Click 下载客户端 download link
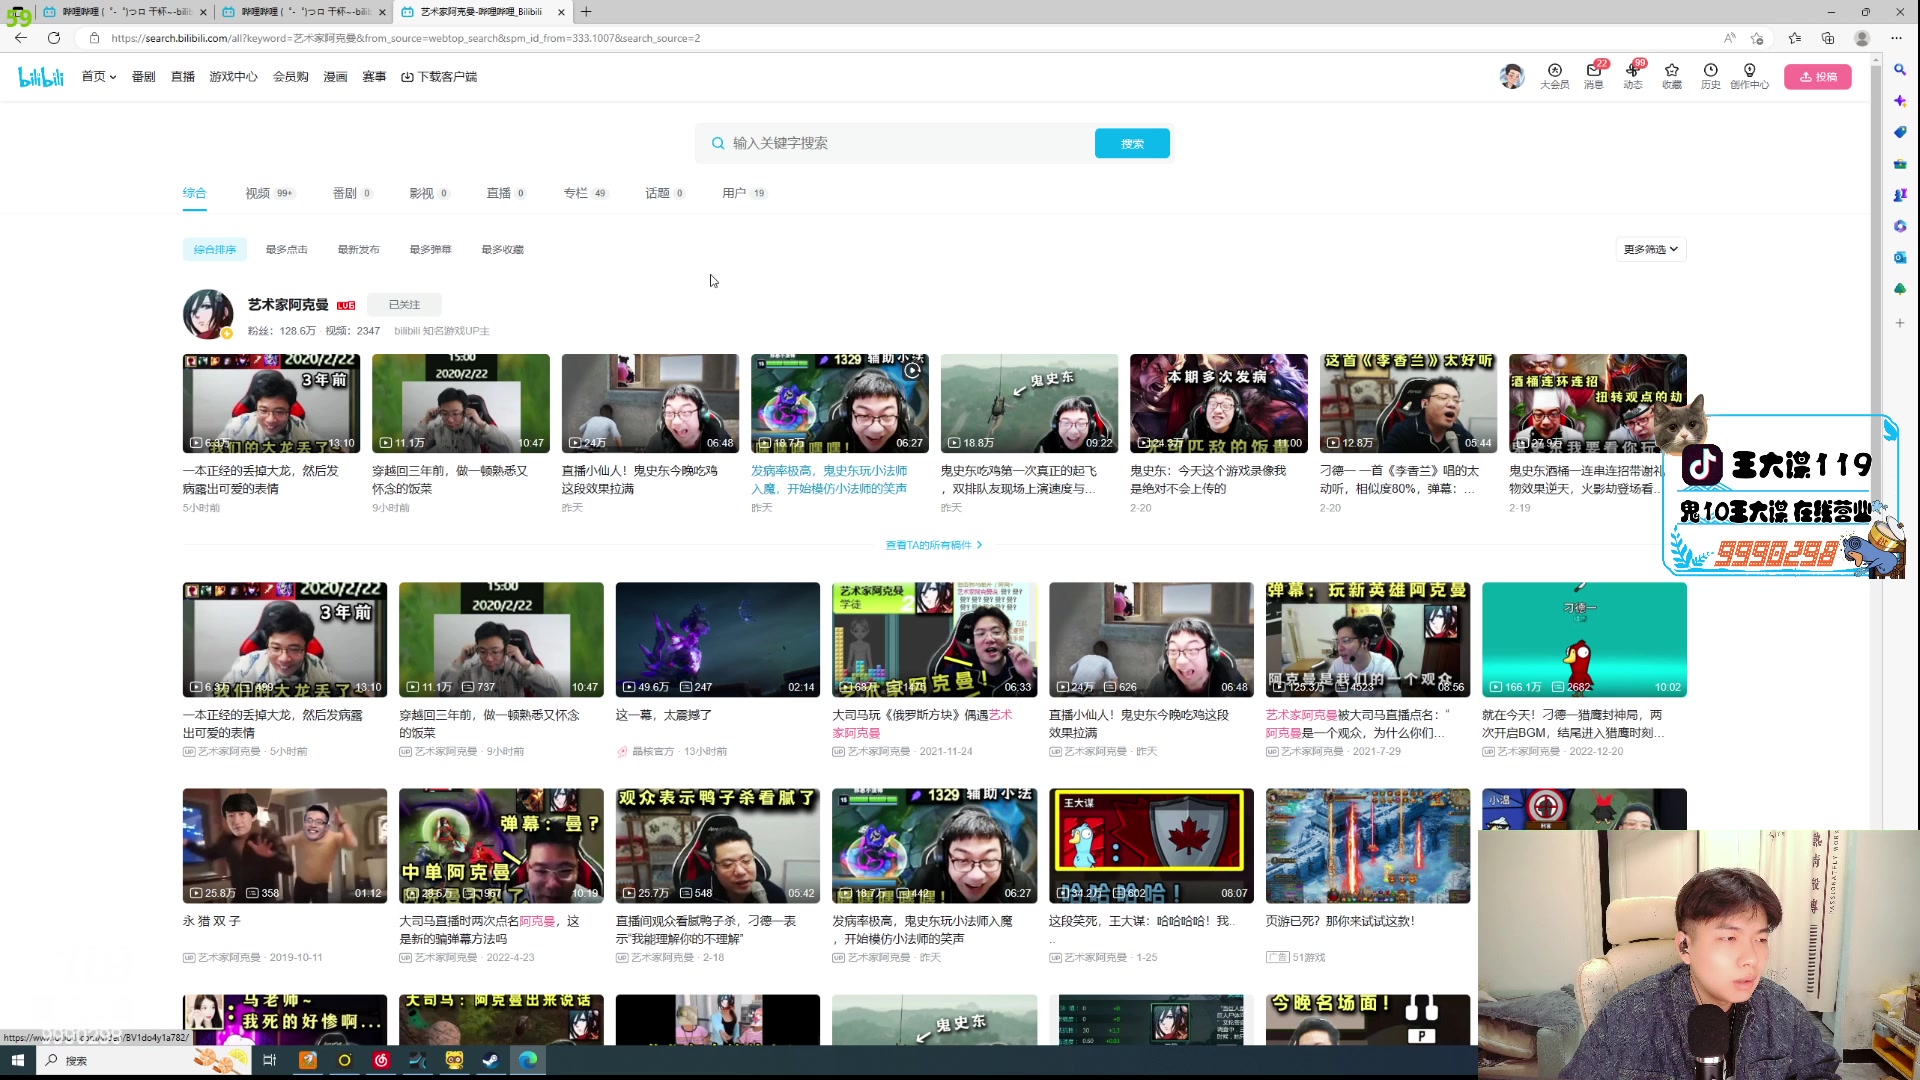This screenshot has width=1920, height=1080. coord(439,77)
